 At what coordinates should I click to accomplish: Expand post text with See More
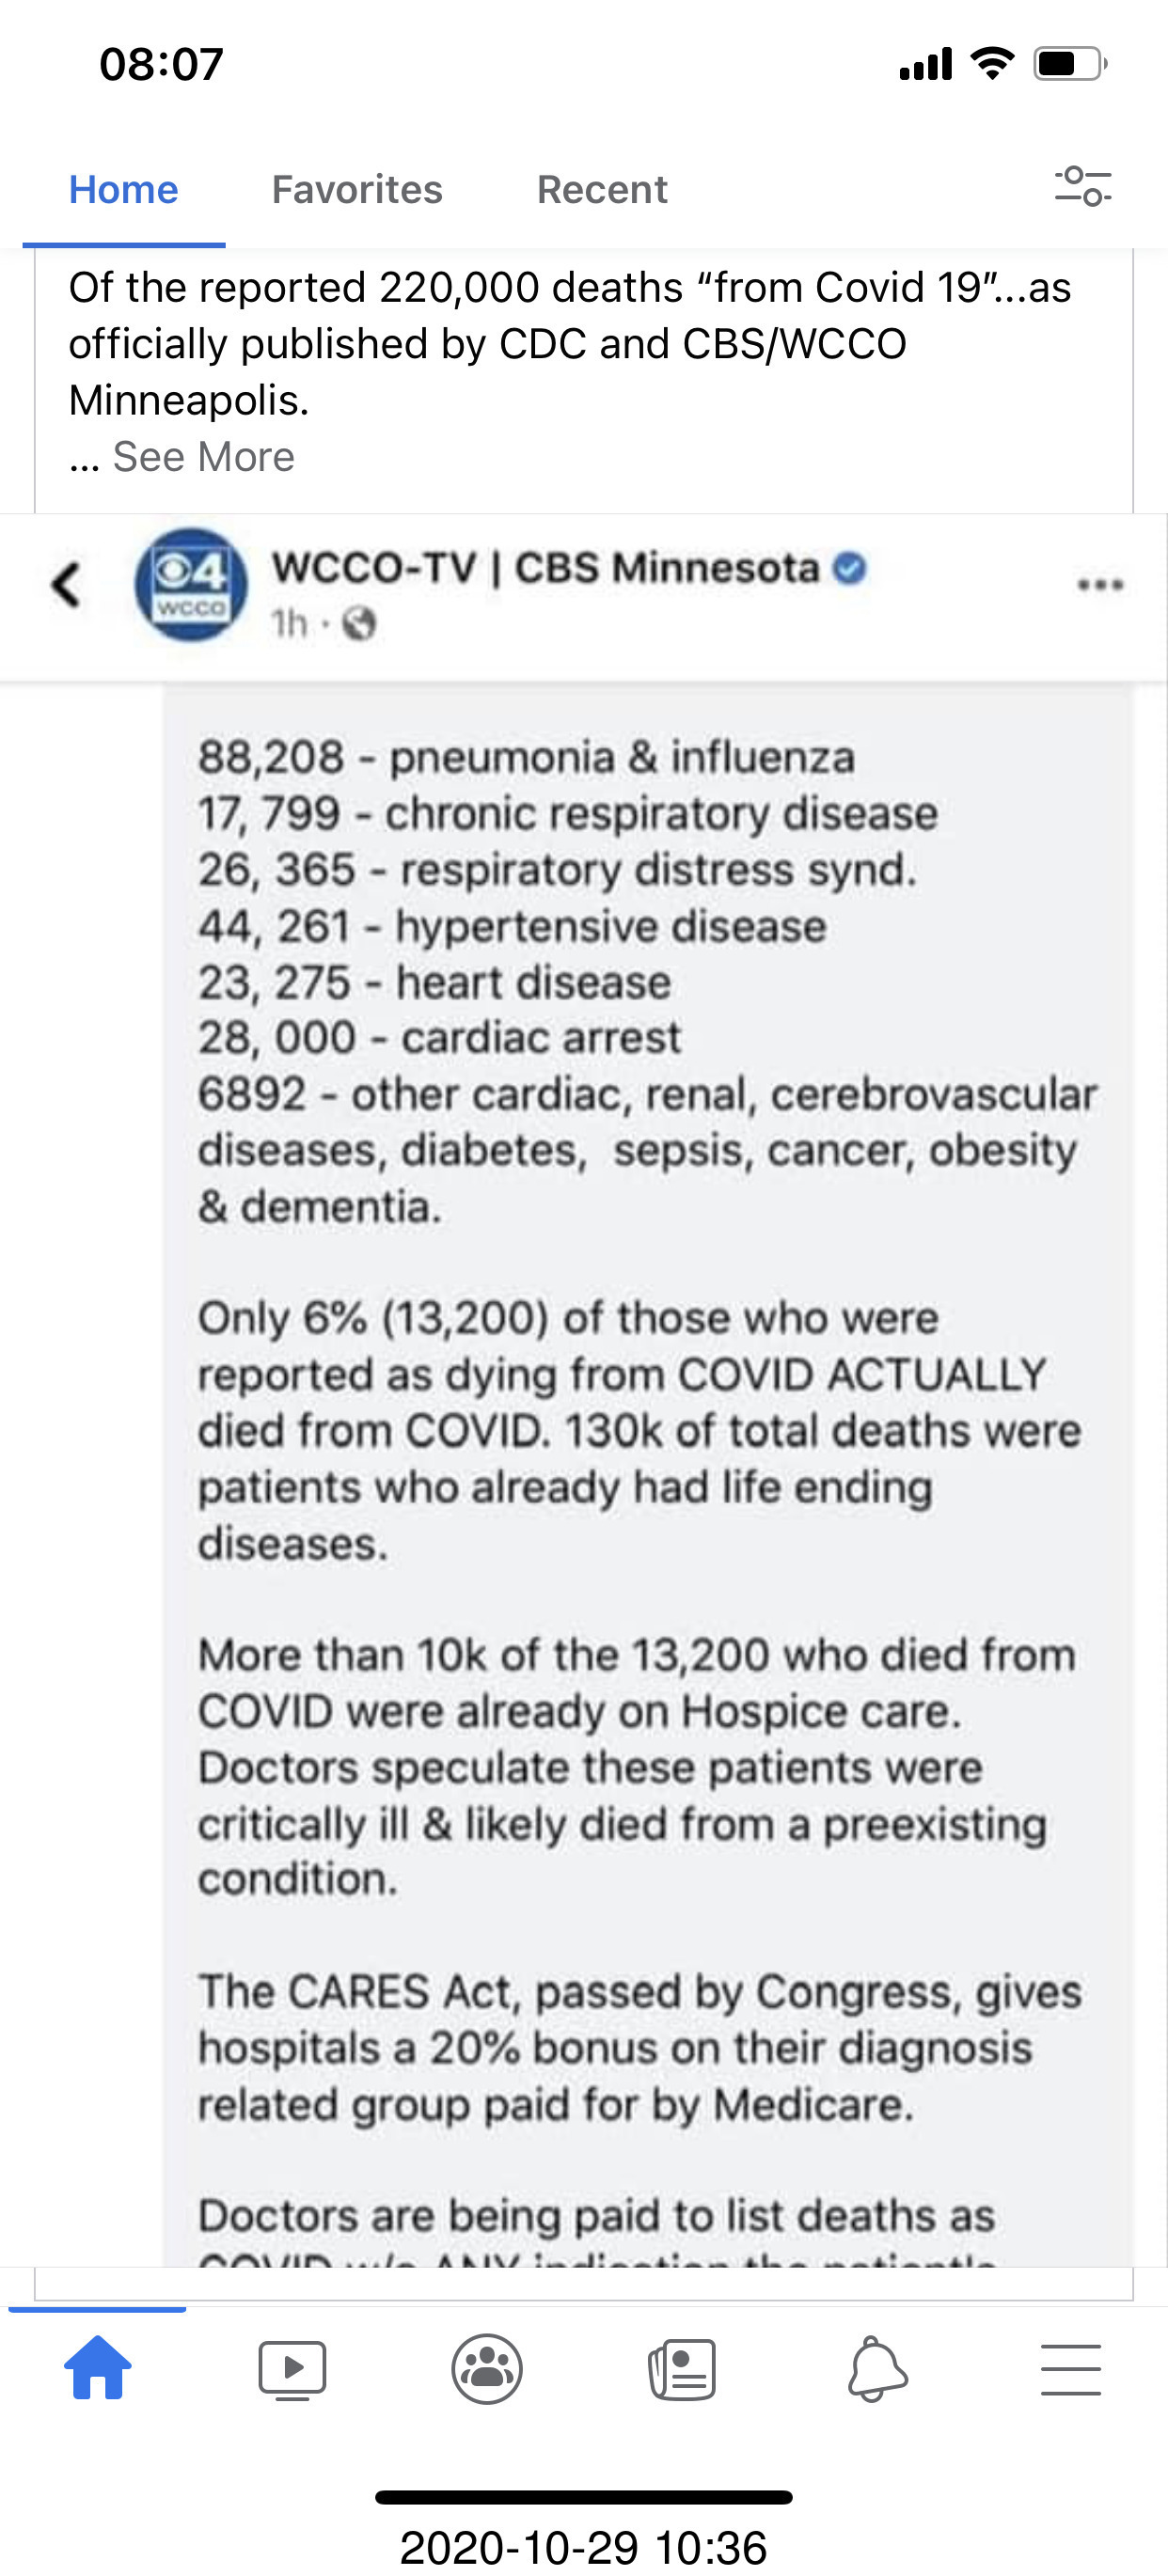click(x=203, y=457)
